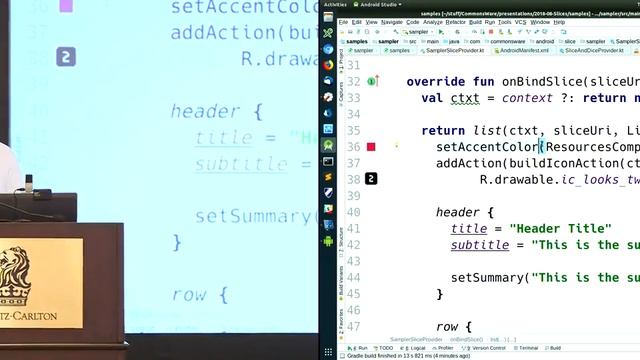Open the Tools menu
The image size is (640, 360).
coord(504,22)
